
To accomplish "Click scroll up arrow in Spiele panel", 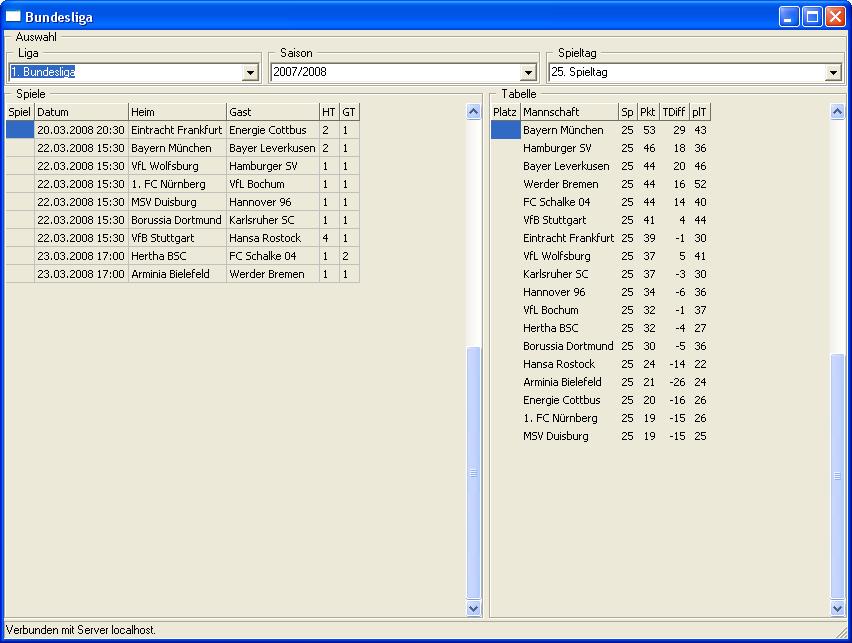I will click(474, 111).
